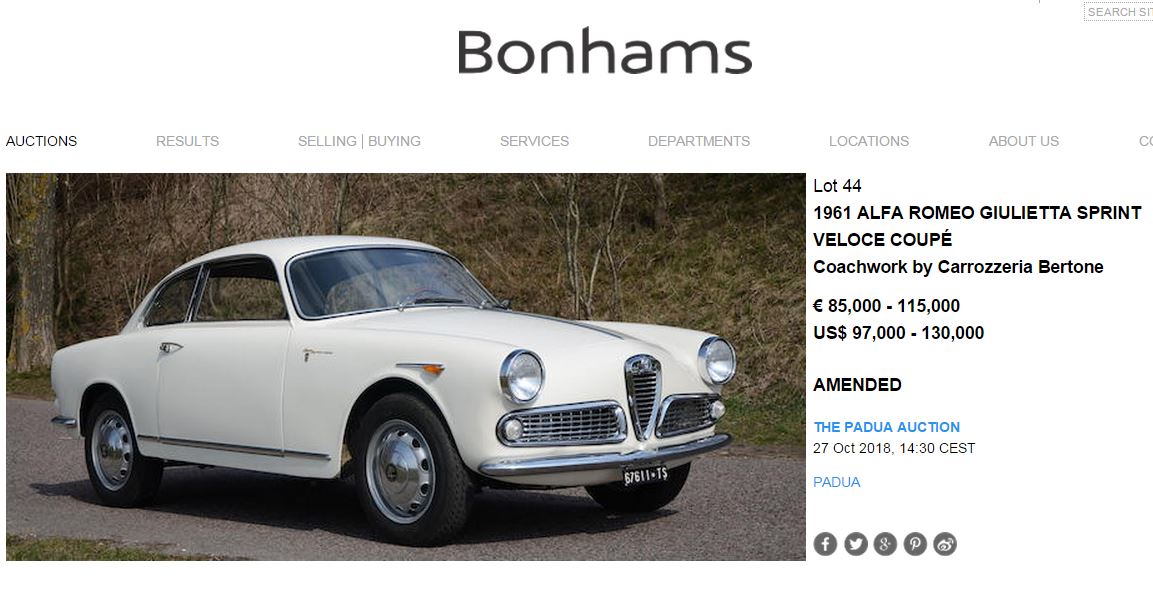
Task: Open the About Us menu
Action: [x=1024, y=141]
